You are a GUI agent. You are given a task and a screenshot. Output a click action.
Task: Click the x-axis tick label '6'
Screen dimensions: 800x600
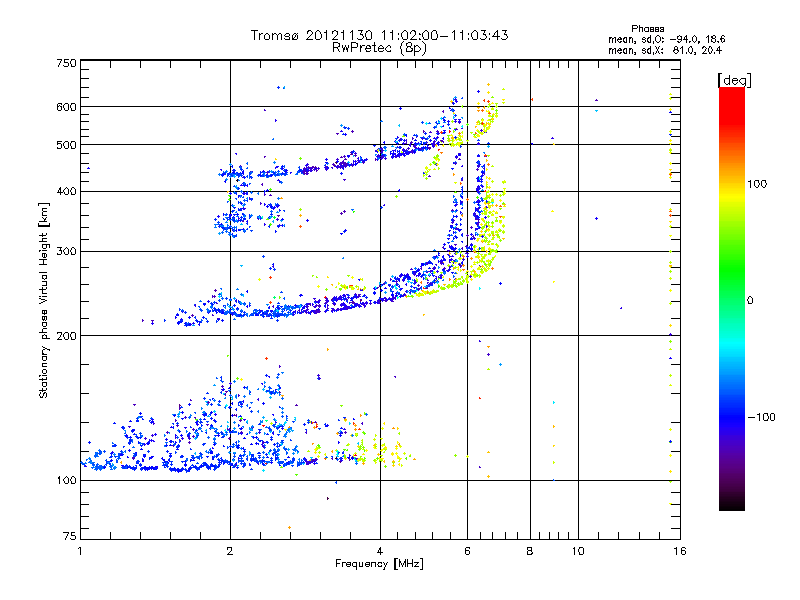[467, 551]
